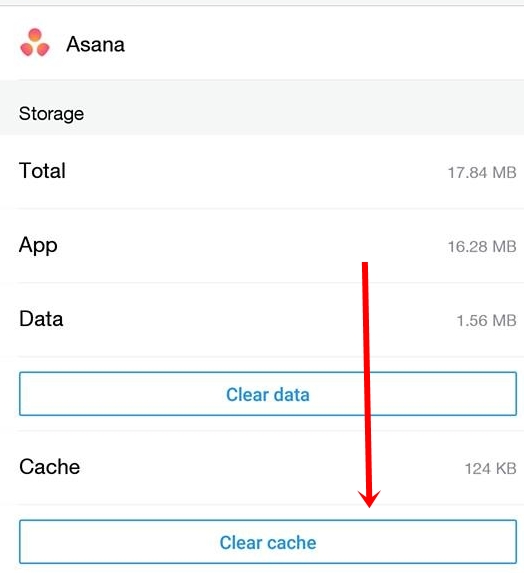The image size is (524, 573).
Task: Select the Storage section header
Action: point(52,113)
